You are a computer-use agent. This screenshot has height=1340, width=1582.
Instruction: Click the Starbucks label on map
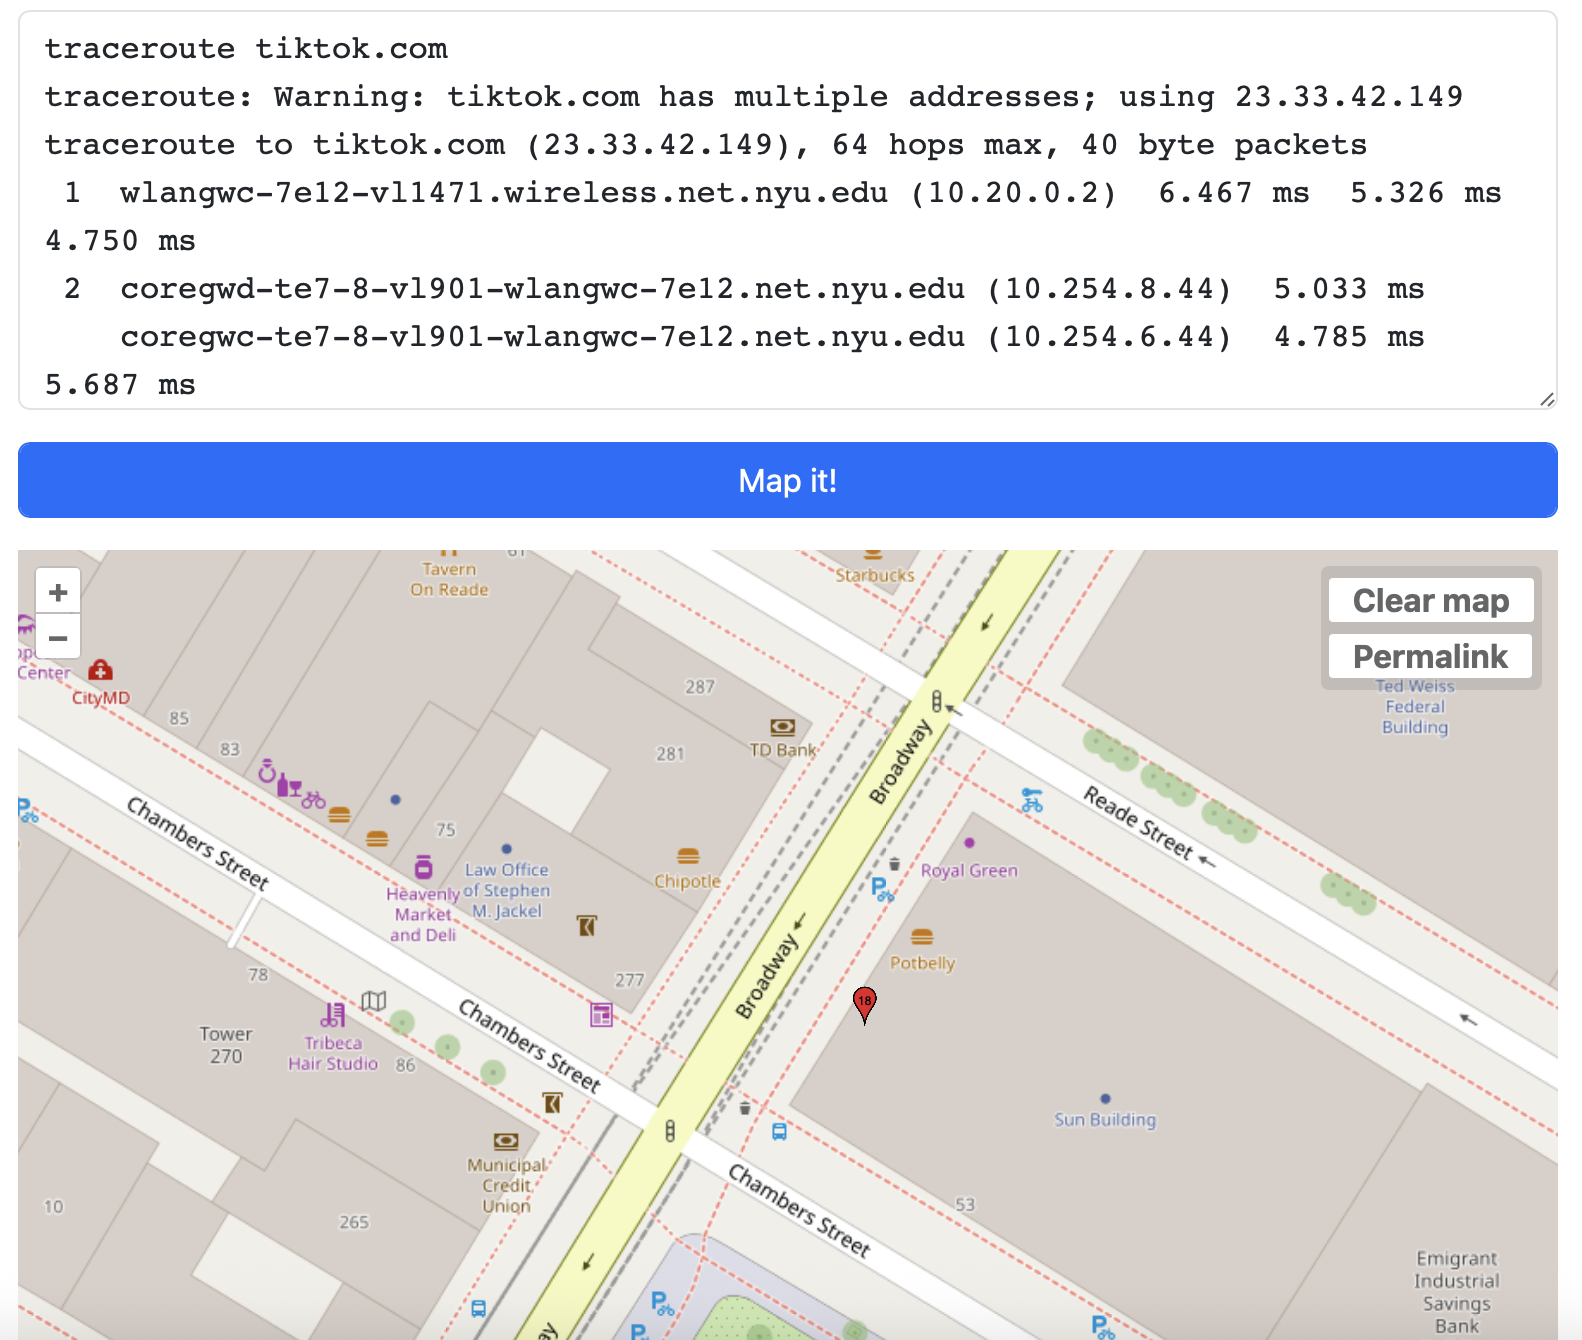coord(875,575)
